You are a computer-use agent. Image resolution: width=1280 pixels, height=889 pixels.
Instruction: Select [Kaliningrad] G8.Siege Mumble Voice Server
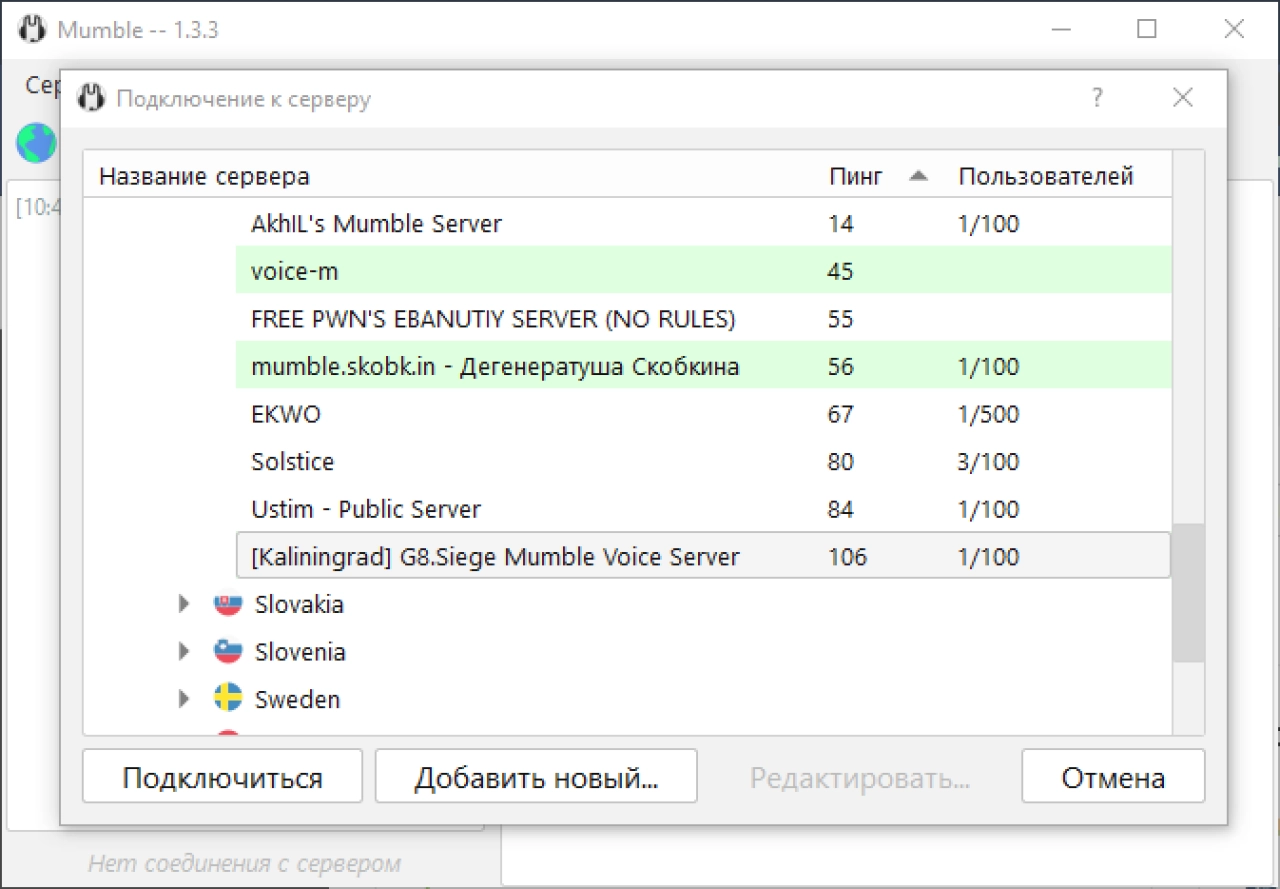(703, 556)
